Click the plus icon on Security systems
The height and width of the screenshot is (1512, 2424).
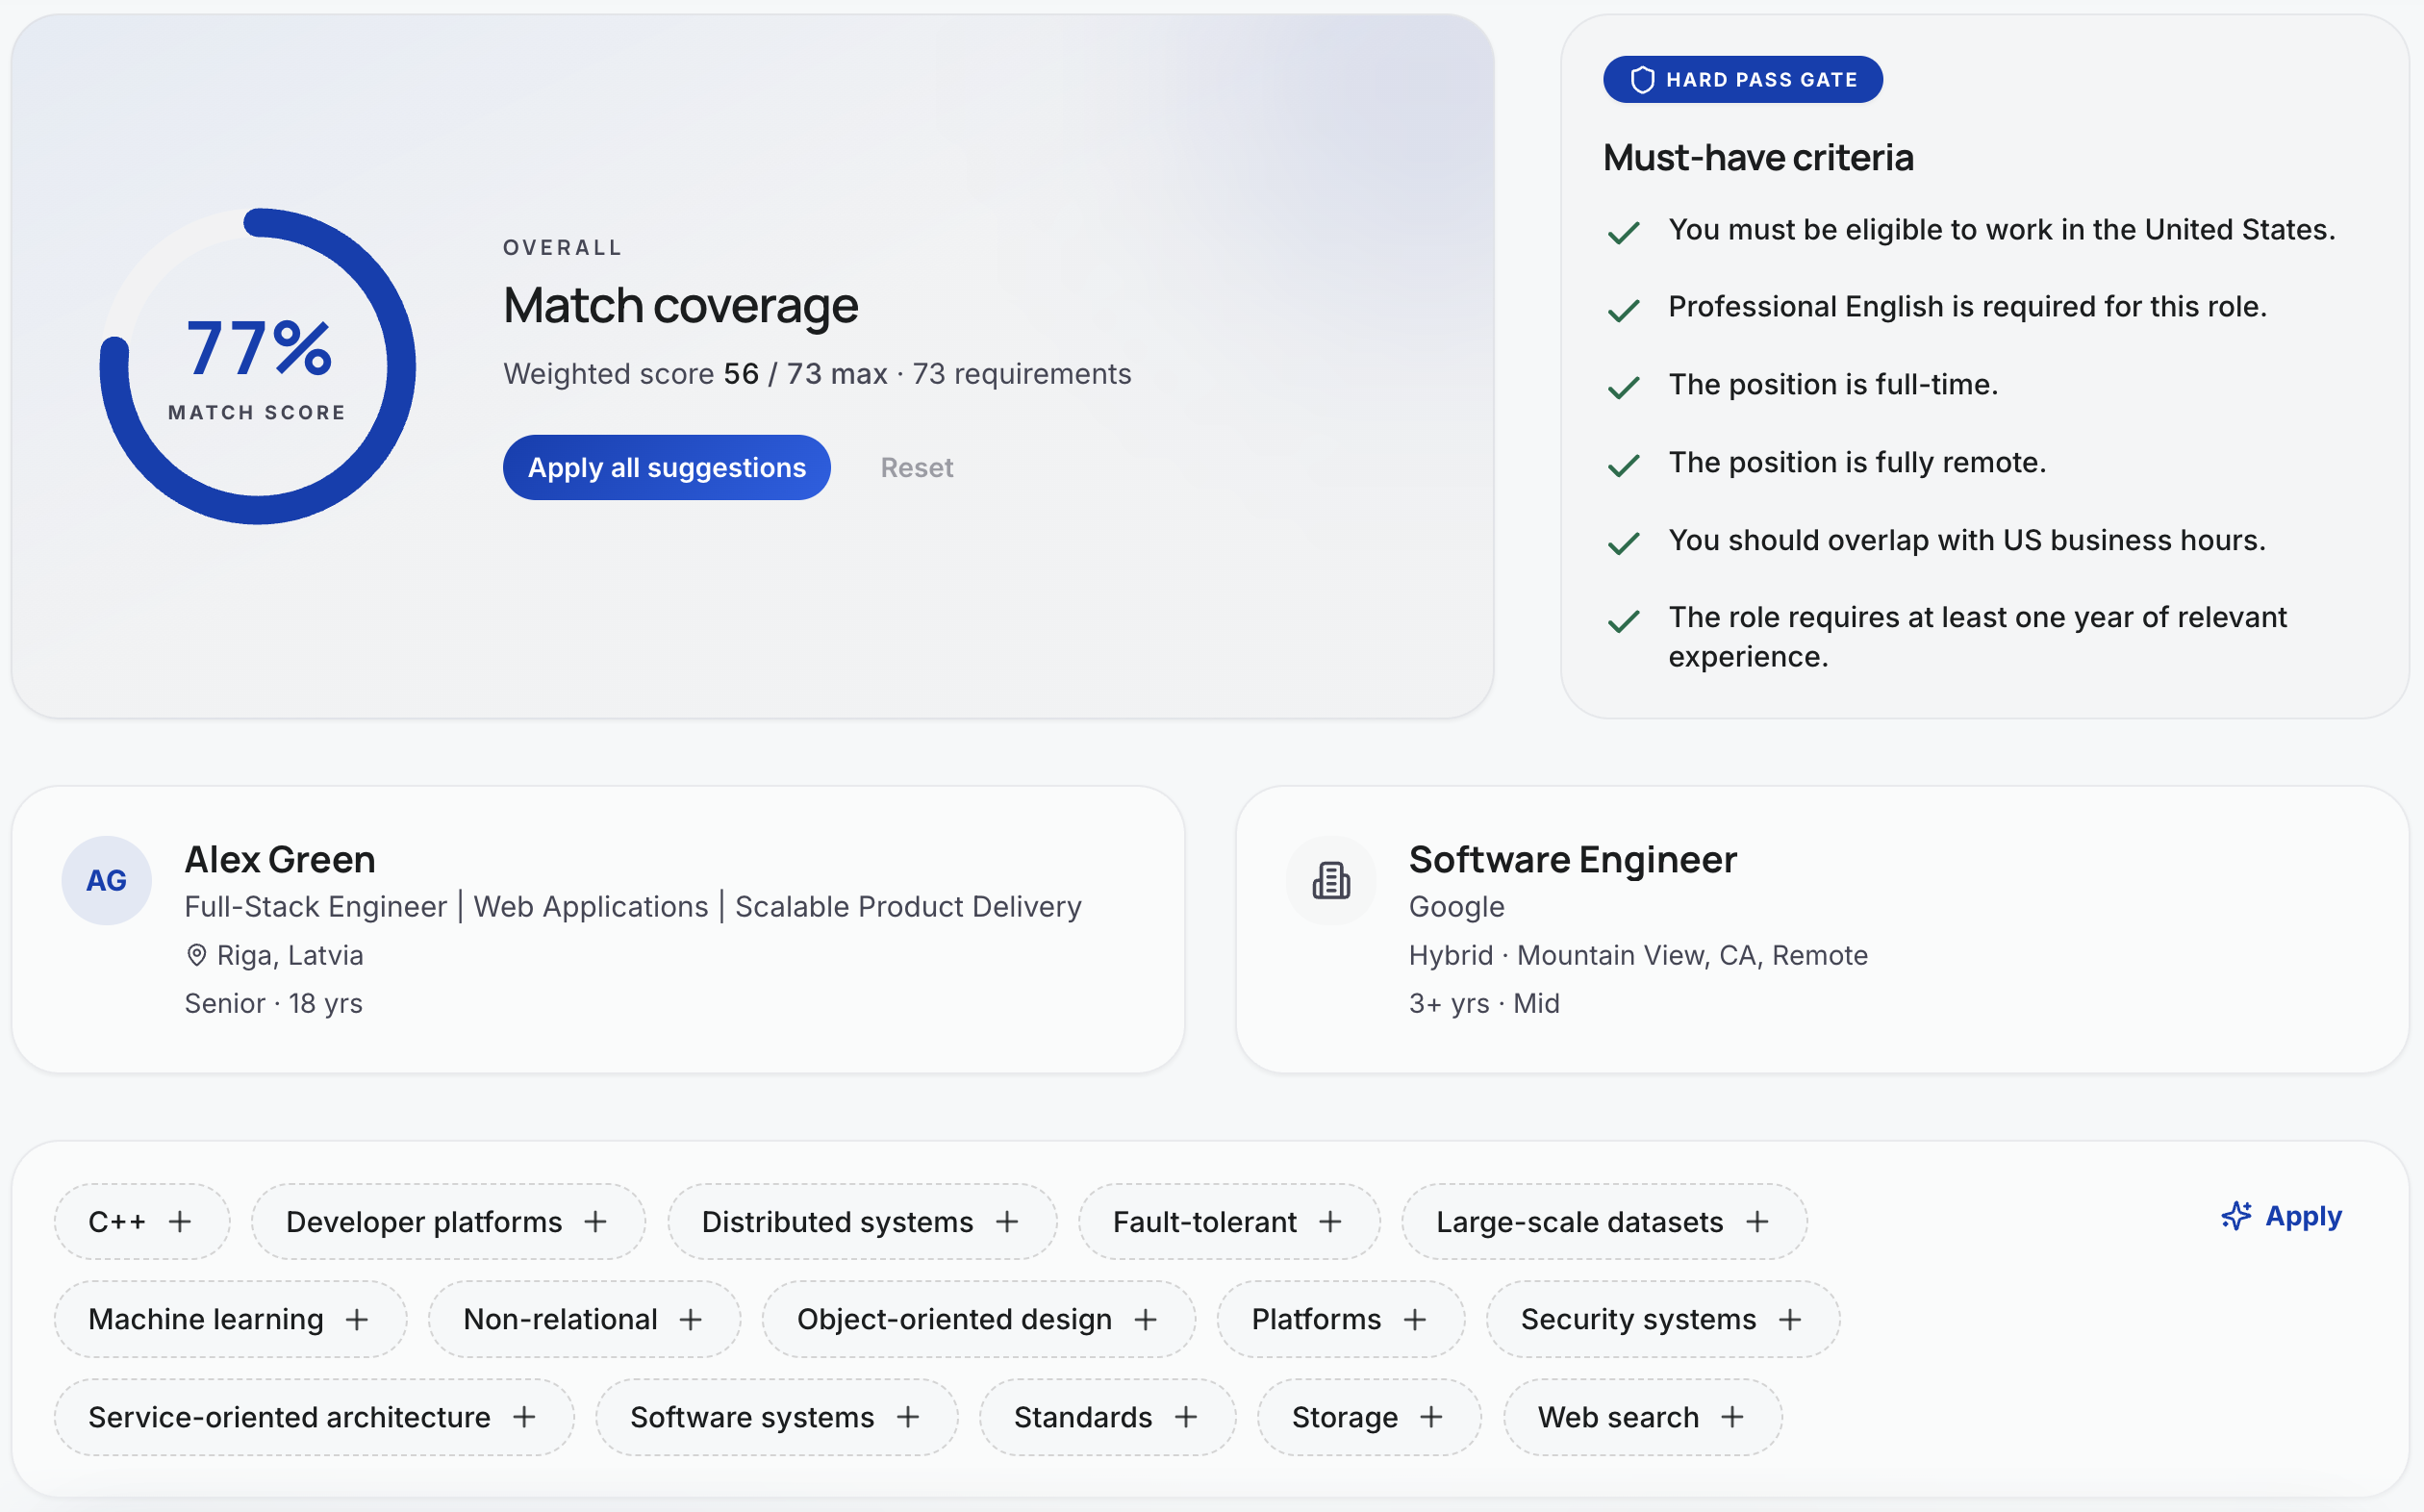(x=1790, y=1319)
